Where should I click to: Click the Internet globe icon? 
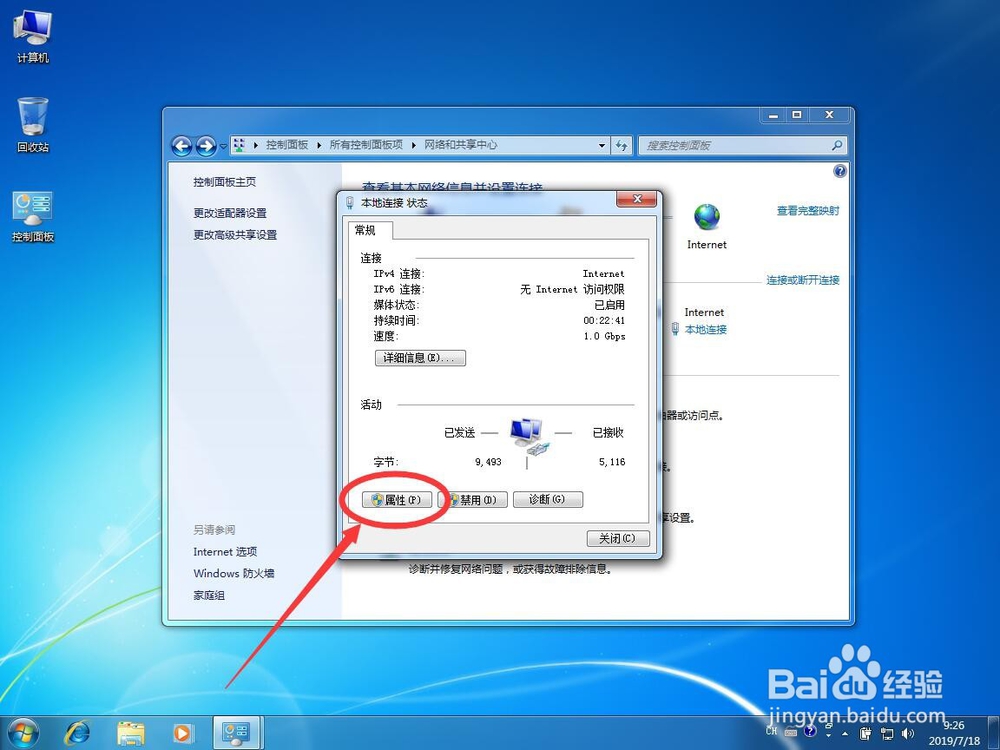[707, 217]
